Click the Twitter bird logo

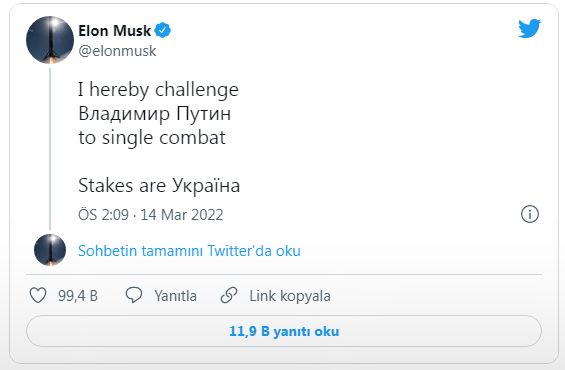click(530, 28)
